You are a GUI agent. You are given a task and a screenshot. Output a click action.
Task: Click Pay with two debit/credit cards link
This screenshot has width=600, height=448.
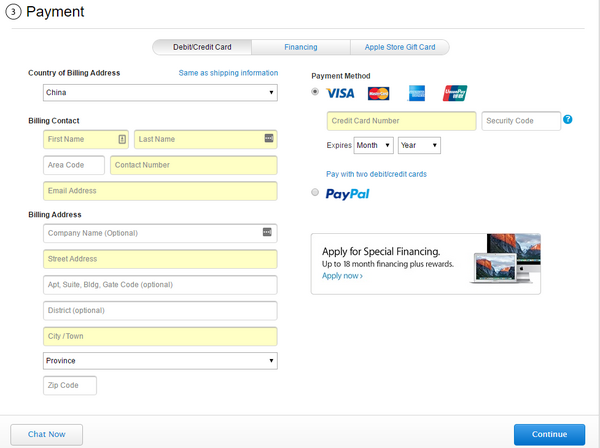point(376,174)
